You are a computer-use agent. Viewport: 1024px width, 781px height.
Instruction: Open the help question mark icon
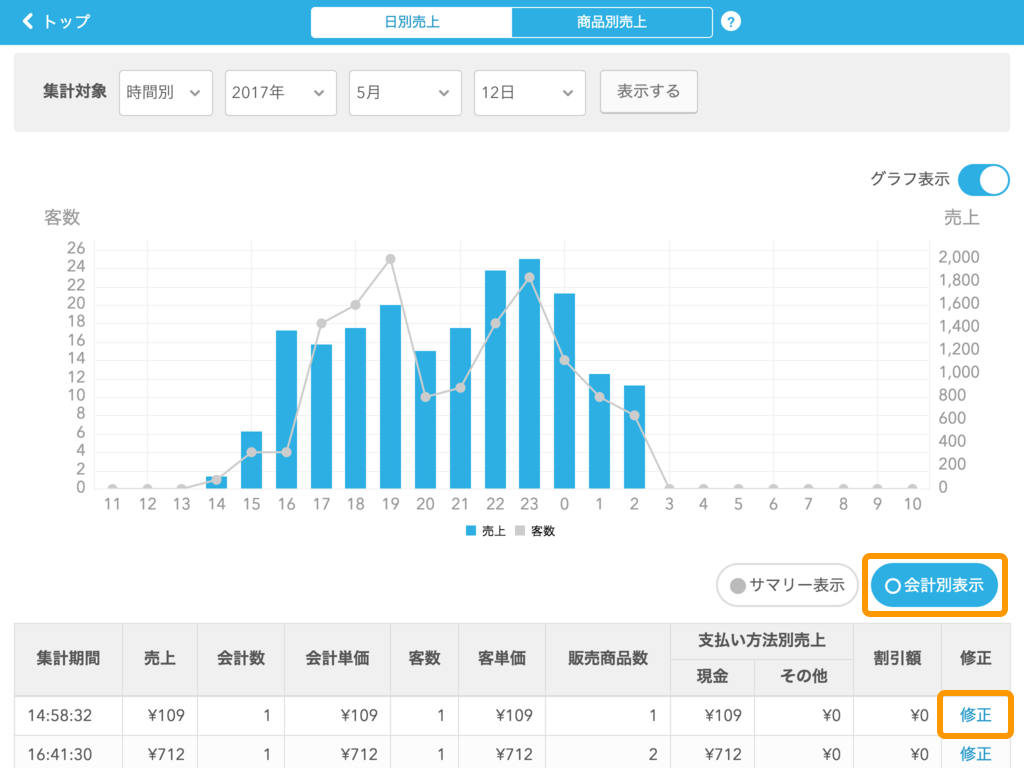(731, 22)
